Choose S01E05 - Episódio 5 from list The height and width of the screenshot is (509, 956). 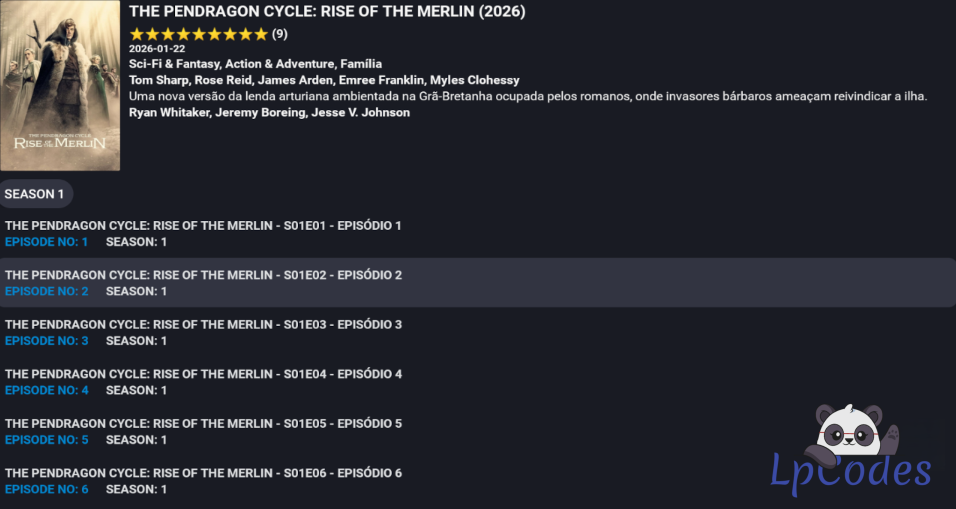point(203,424)
